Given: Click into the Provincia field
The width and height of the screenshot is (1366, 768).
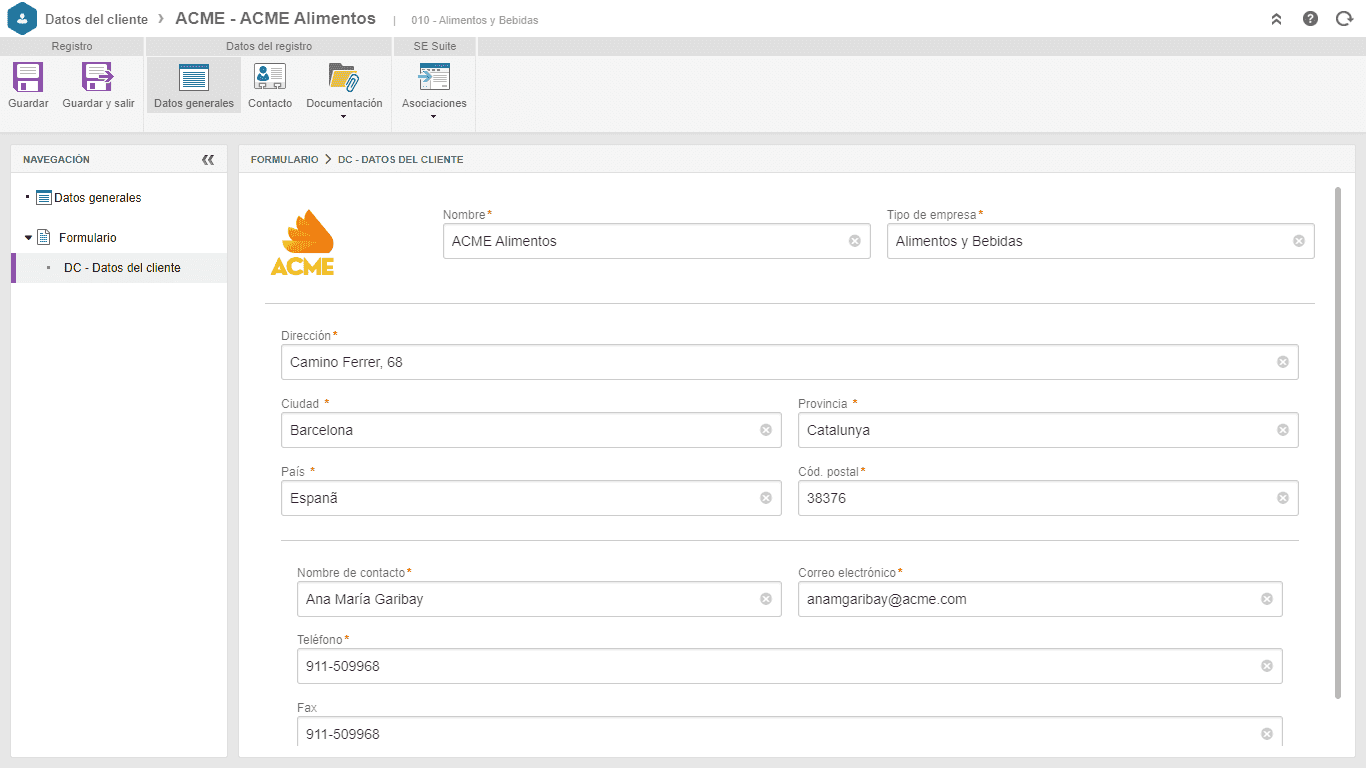Looking at the screenshot, I should 1048,430.
